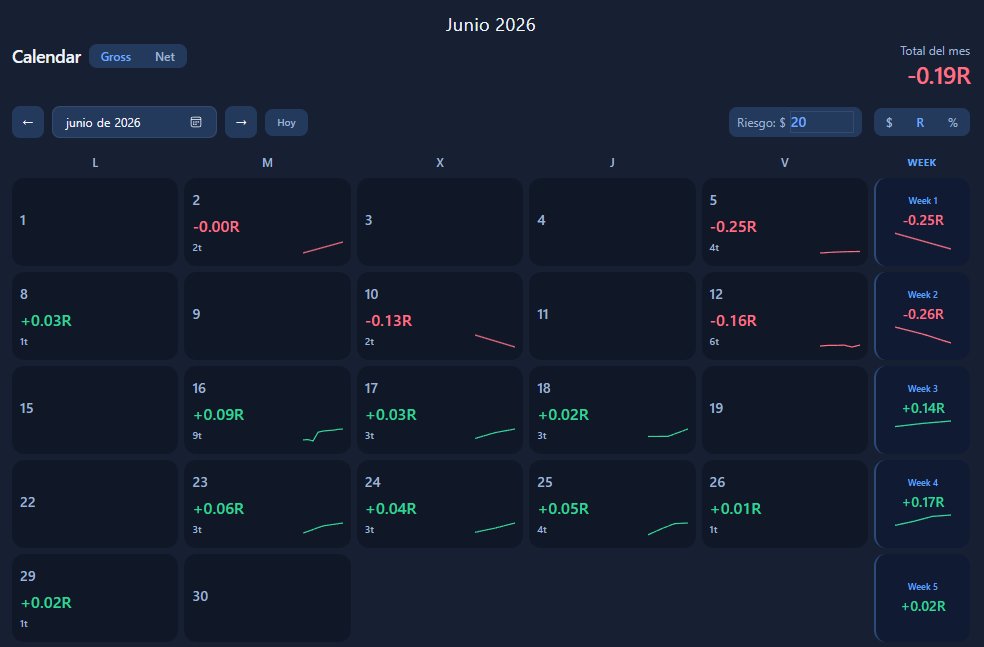Screen dimensions: 984x647
Task: Open day 2 with -0.00R
Action: click(267, 222)
